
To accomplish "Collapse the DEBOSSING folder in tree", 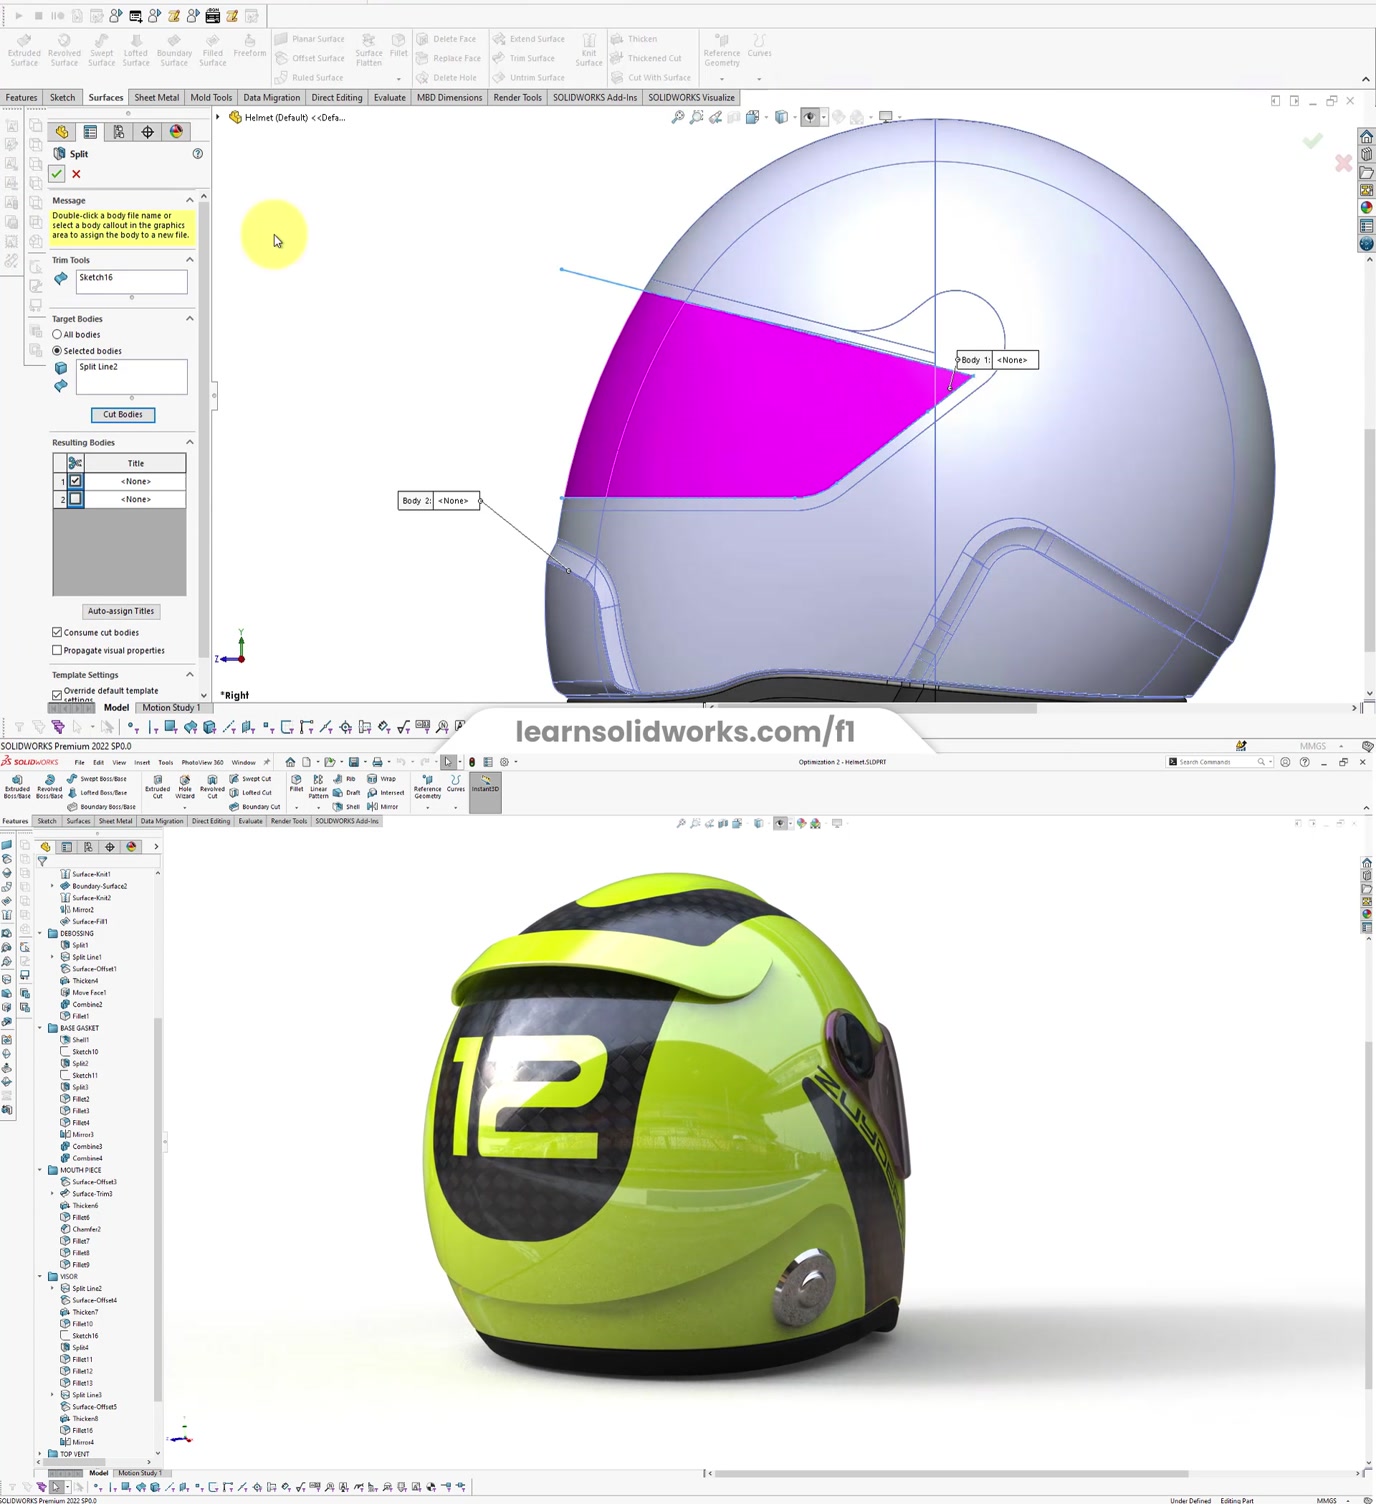I will click(41, 933).
